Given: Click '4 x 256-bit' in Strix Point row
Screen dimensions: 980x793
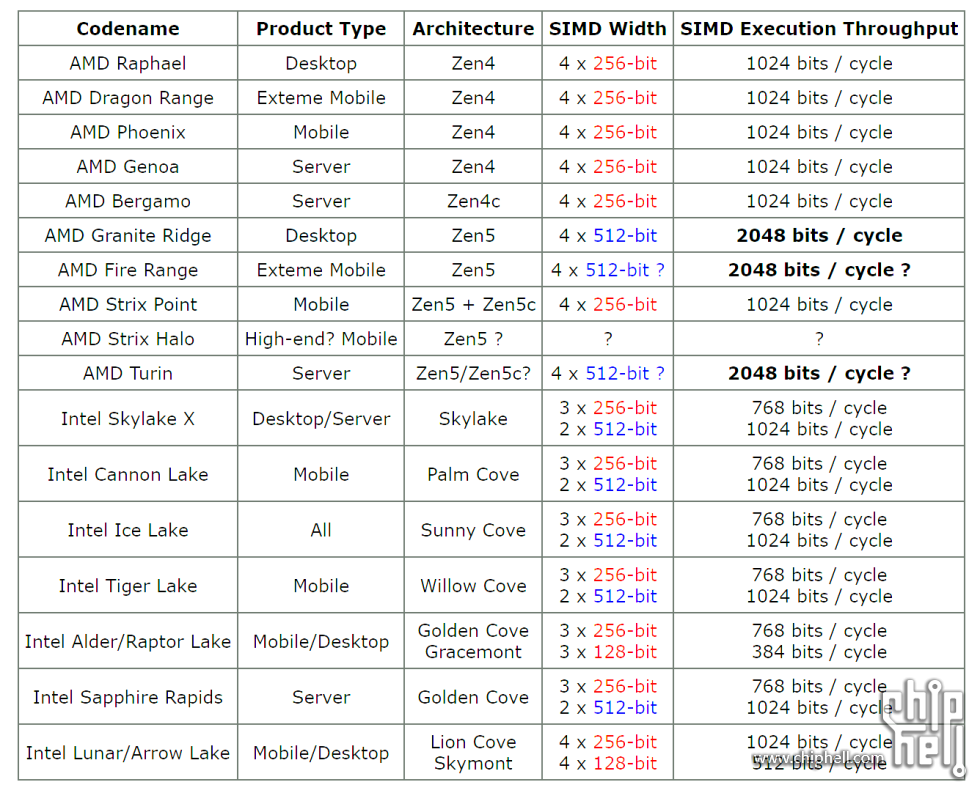Looking at the screenshot, I should coord(608,304).
